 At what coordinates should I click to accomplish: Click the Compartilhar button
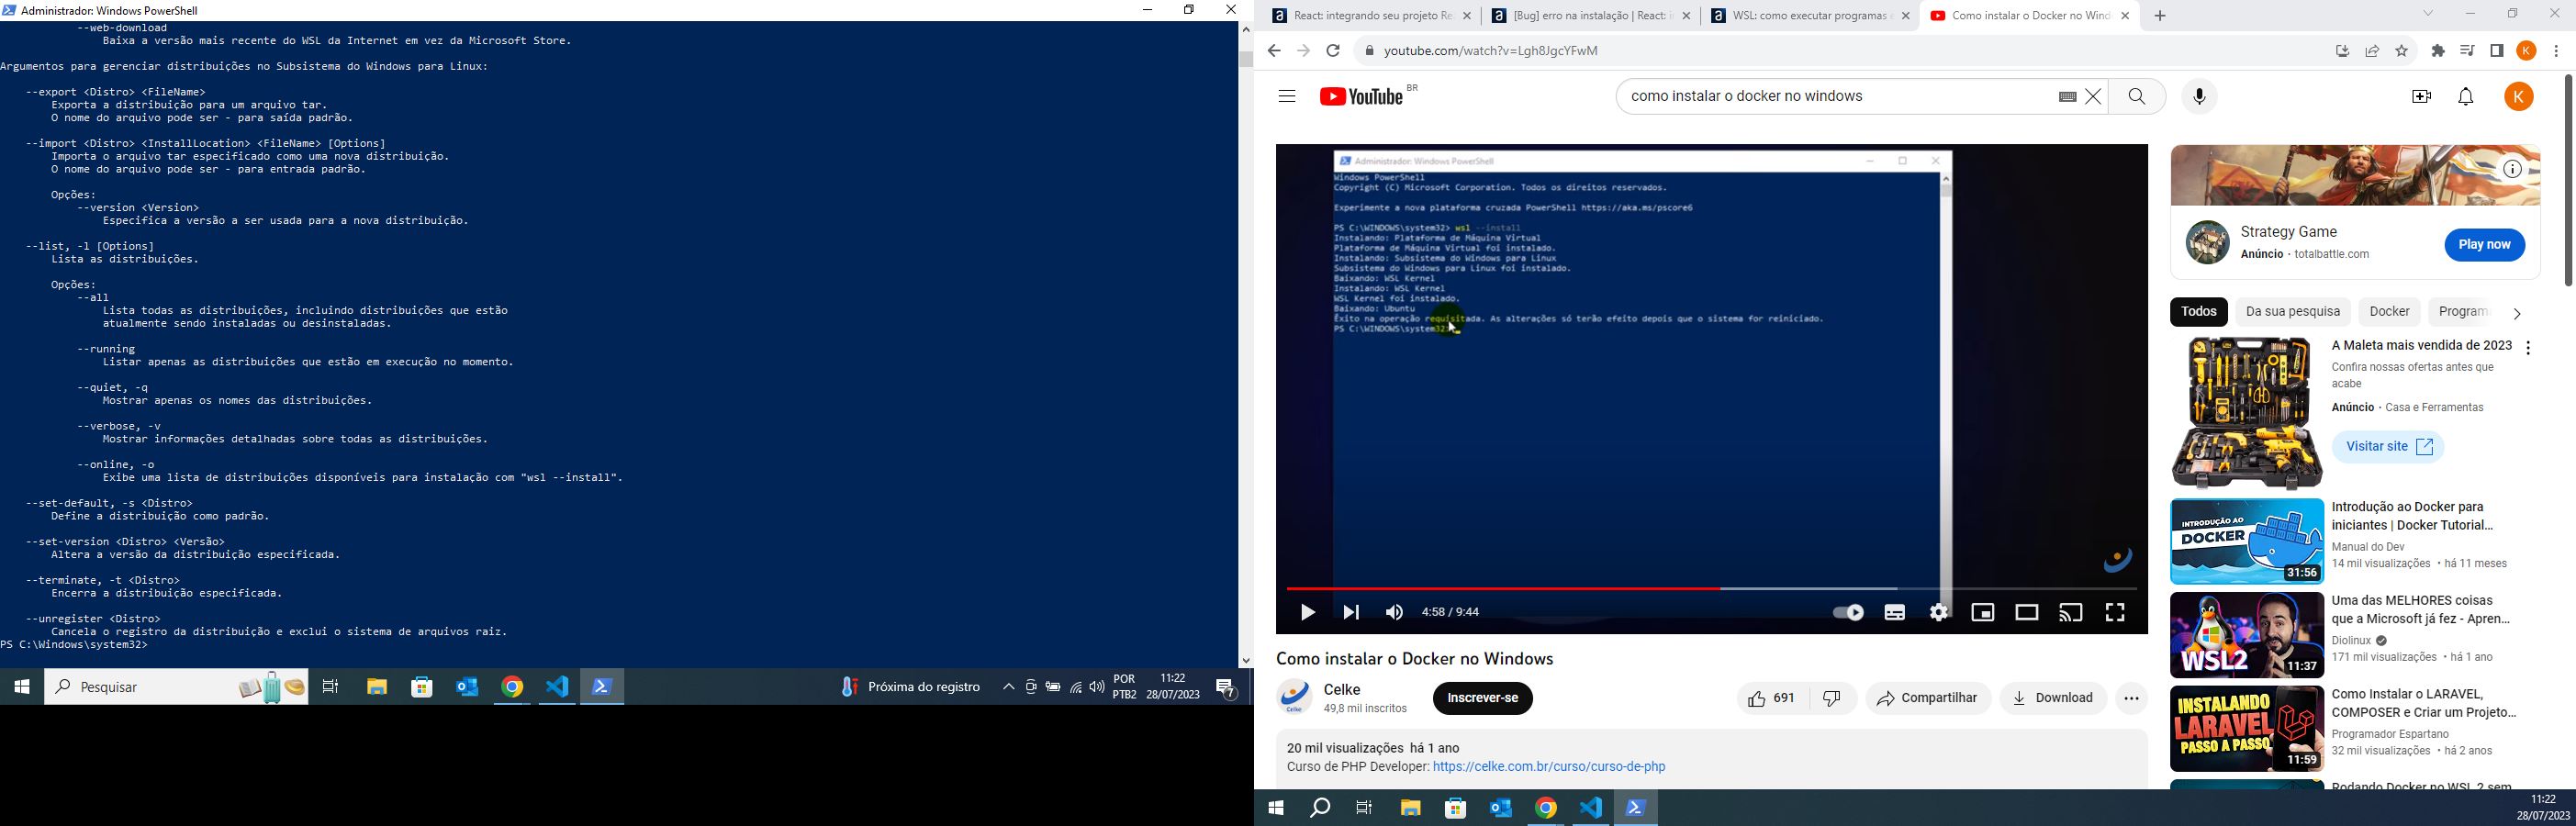tap(1928, 698)
